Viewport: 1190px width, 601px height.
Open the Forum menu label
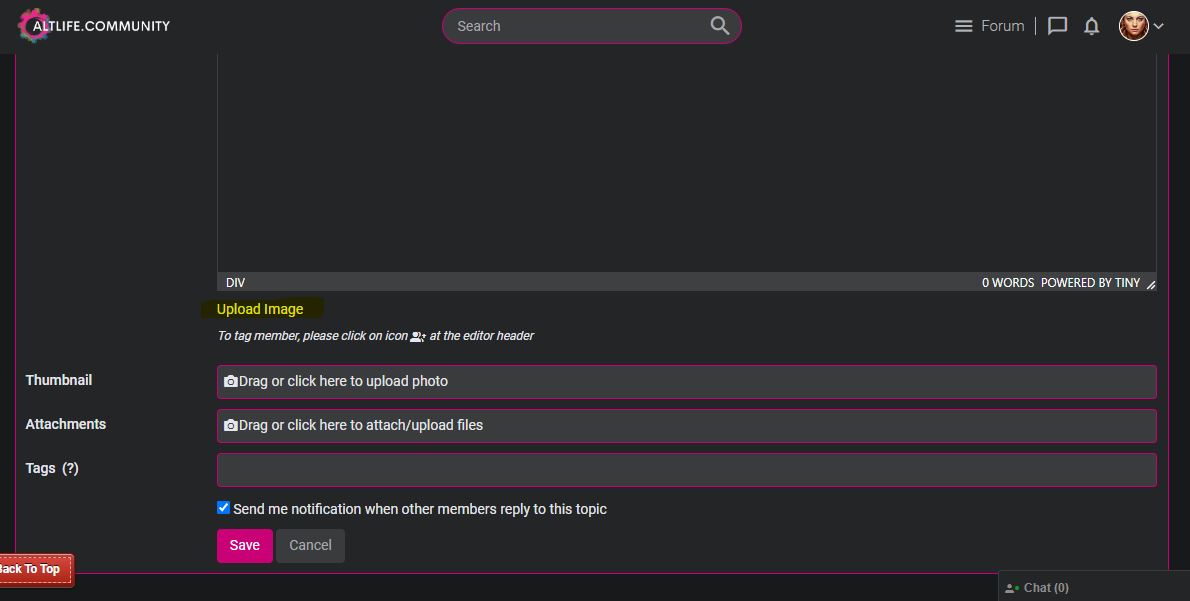(1002, 26)
